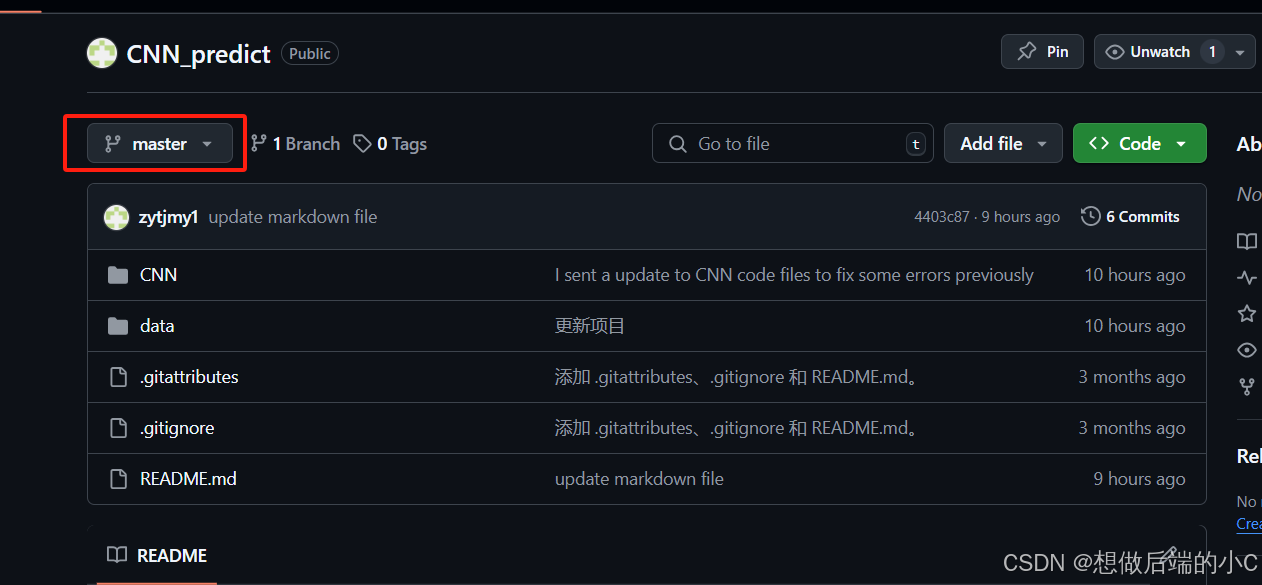Image resolution: width=1262 pixels, height=585 pixels.
Task: View the 6 Commits history
Action: (1131, 217)
